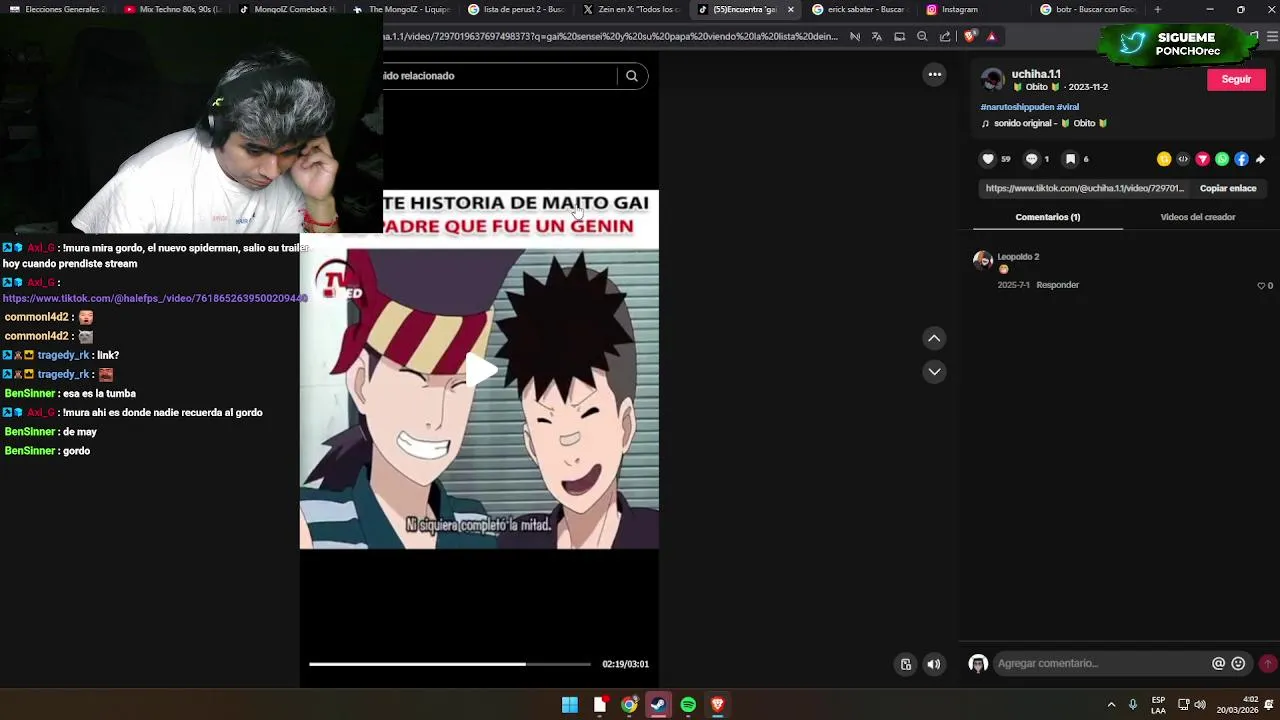Click the Copiar enlace button
The width and height of the screenshot is (1280, 720).
(x=1228, y=188)
